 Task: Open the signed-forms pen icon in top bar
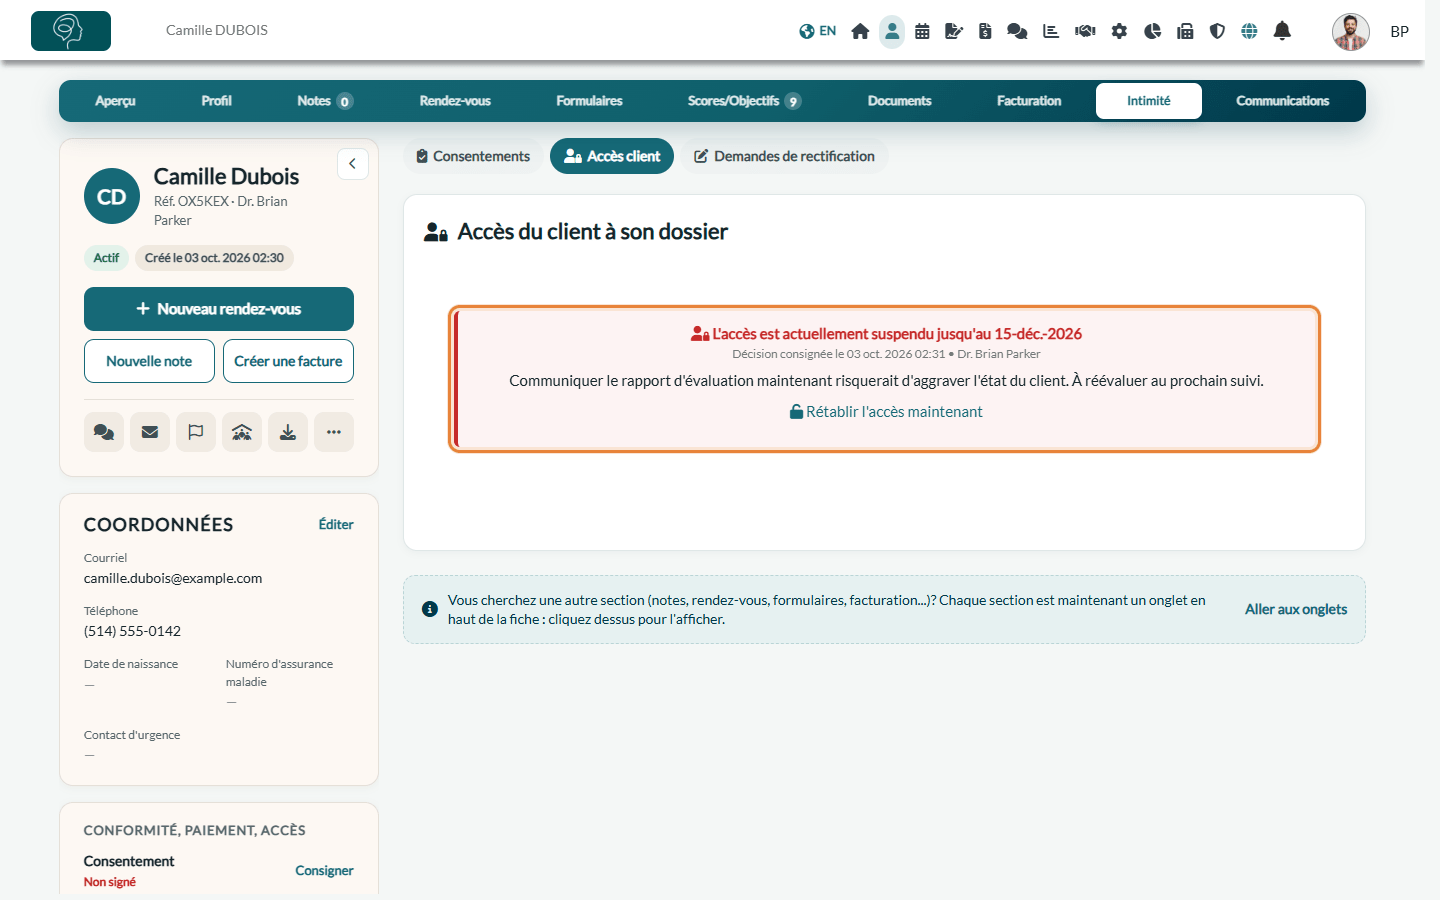coord(954,31)
